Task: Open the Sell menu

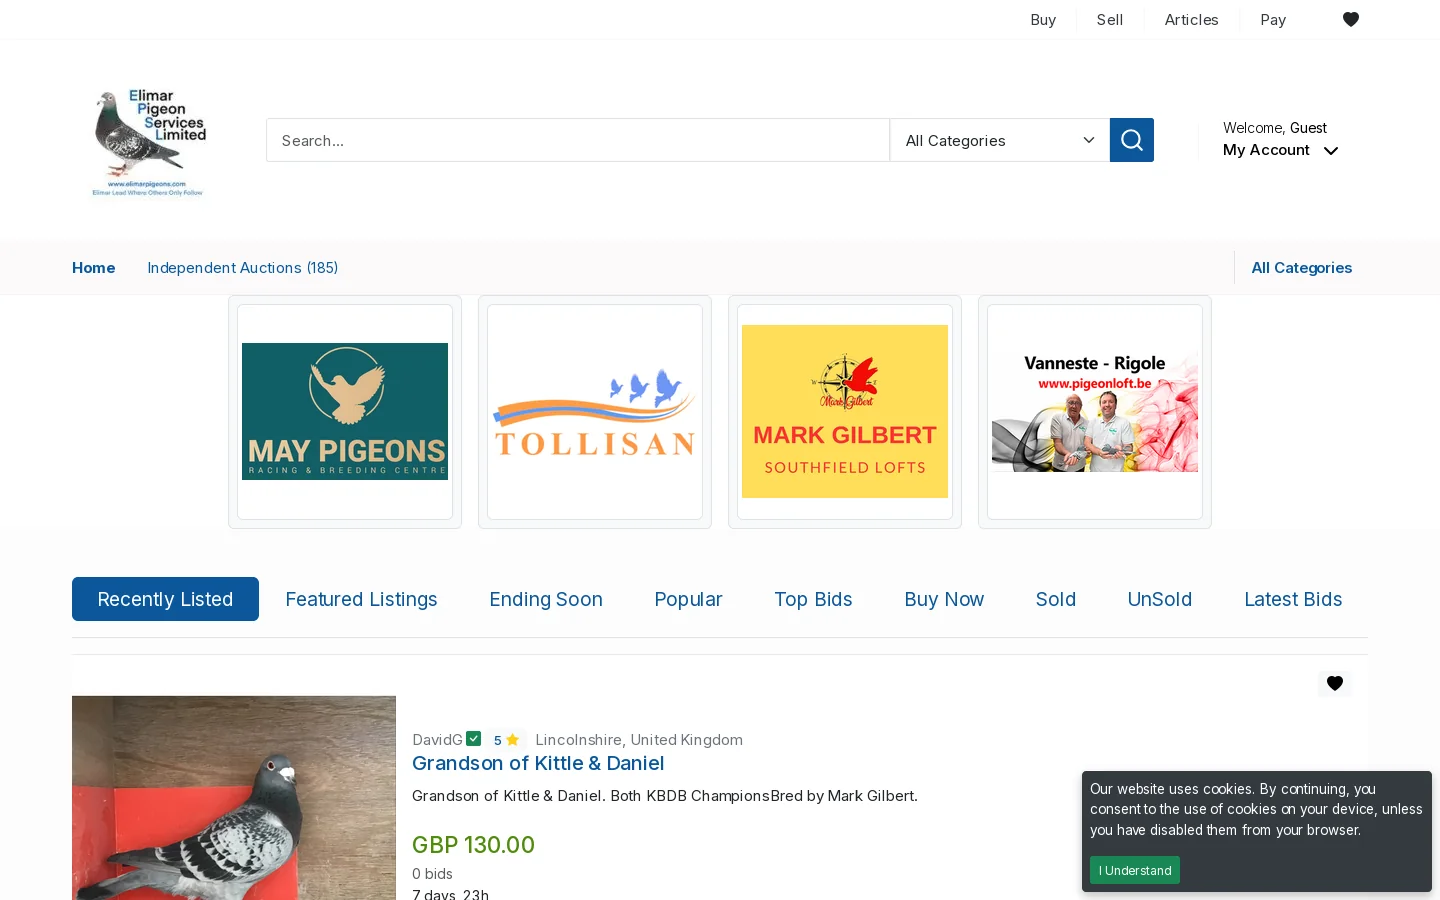Action: tap(1109, 20)
